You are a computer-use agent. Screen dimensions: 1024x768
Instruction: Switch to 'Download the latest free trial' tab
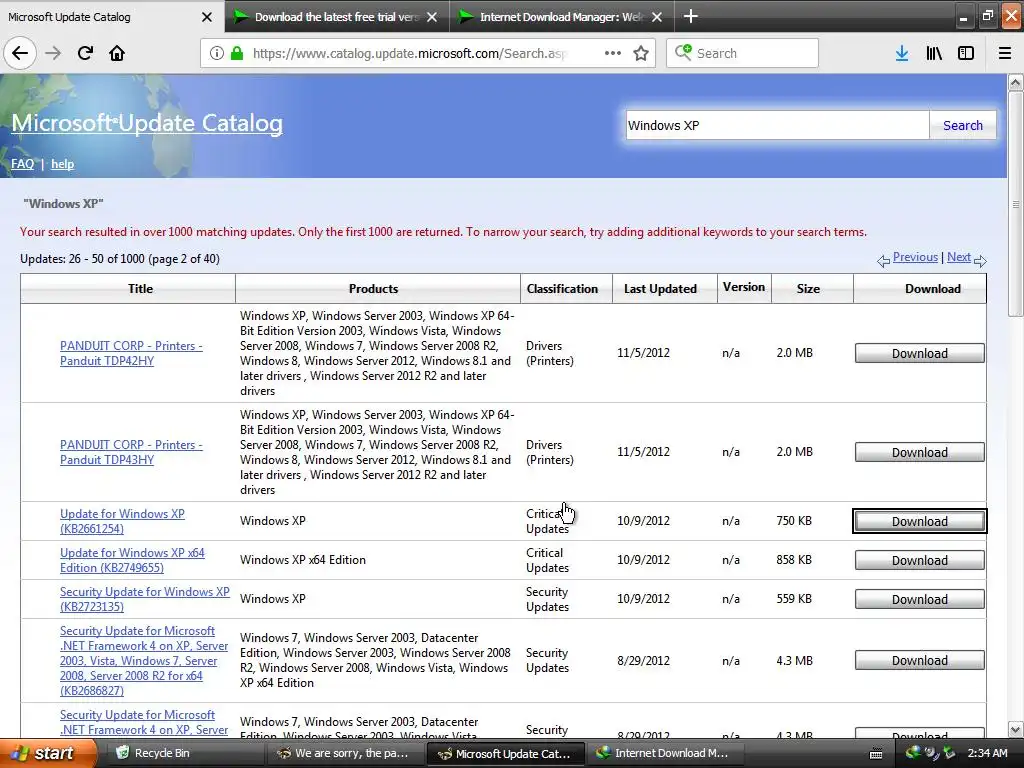[336, 16]
